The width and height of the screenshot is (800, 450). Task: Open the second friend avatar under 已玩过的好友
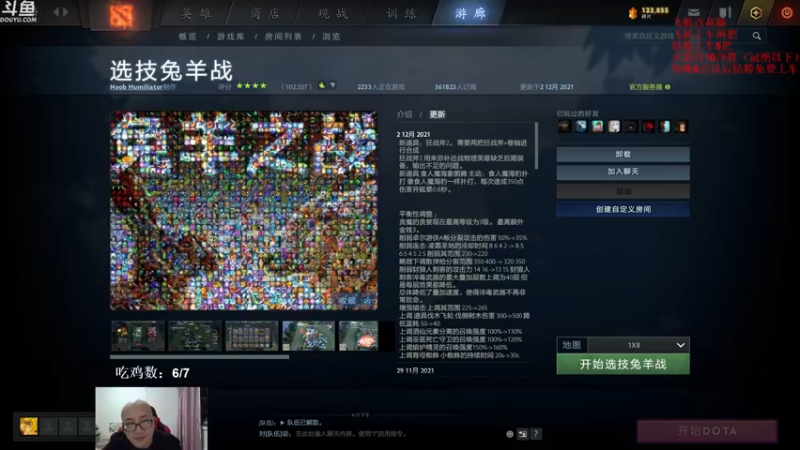[581, 126]
